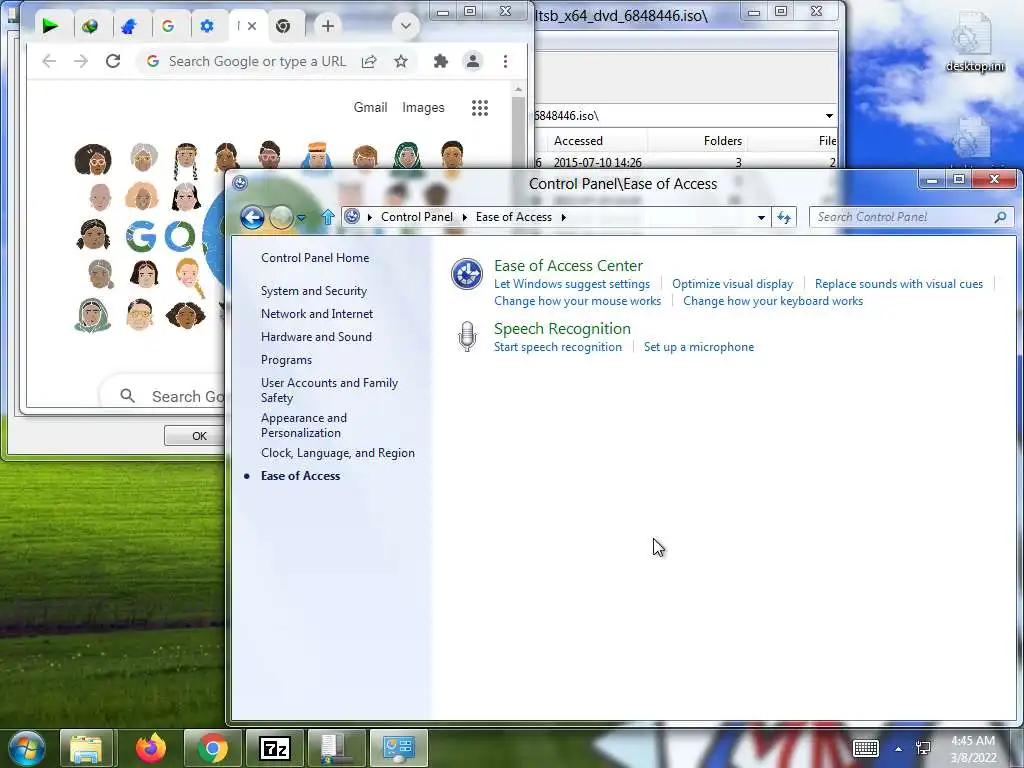Switch to the settings gear tab
1024x768 pixels.
point(207,26)
